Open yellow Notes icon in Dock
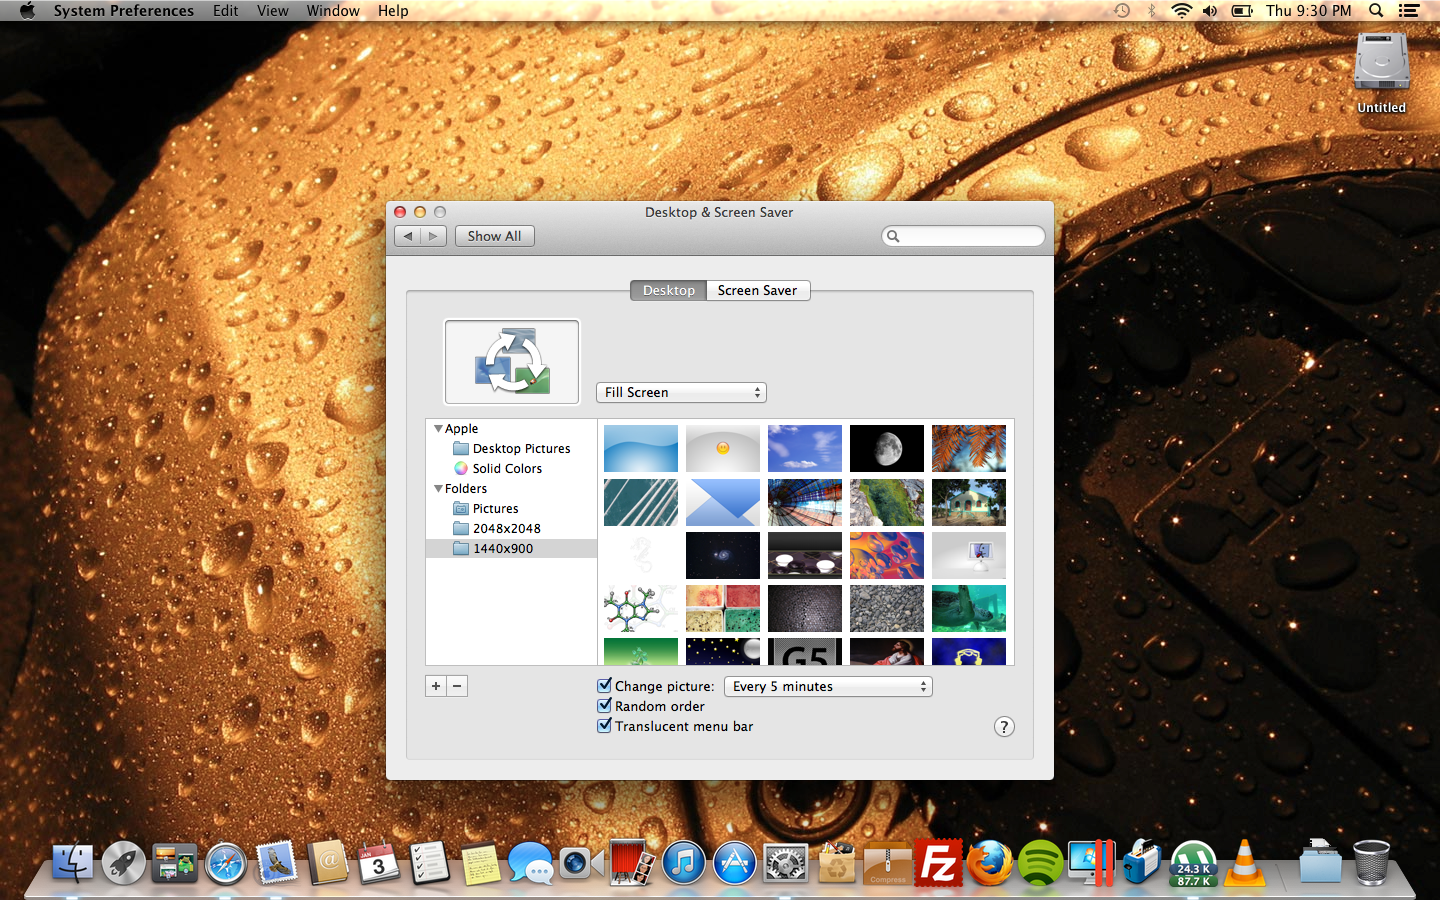1440x900 pixels. coord(480,862)
